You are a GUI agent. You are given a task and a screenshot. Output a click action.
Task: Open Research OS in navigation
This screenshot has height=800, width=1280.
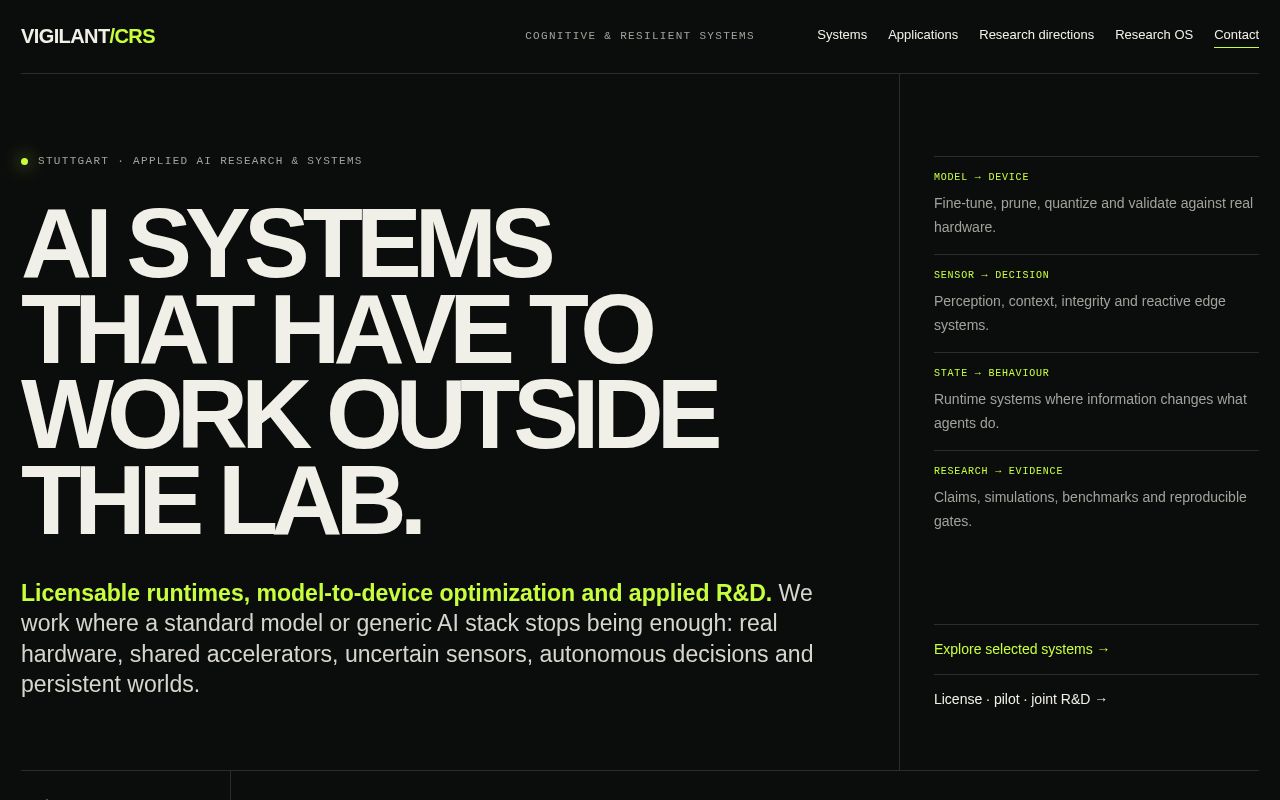1154,35
